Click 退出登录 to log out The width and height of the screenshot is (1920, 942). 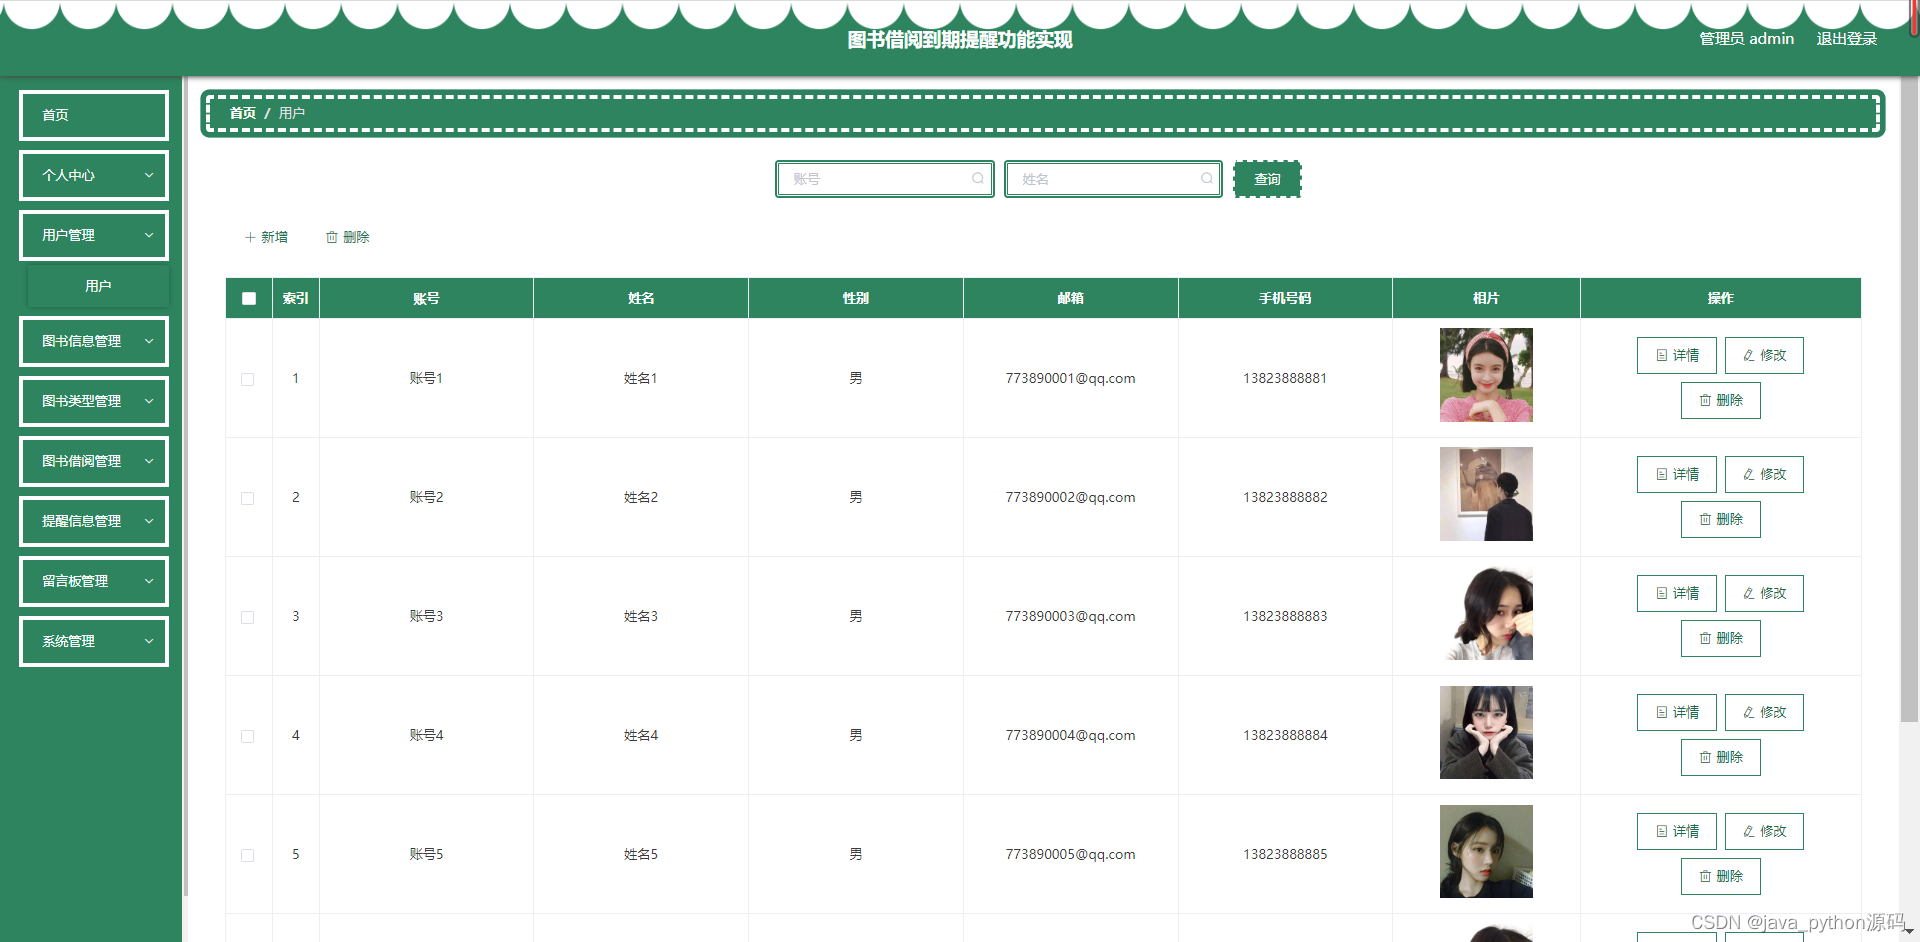[1846, 38]
